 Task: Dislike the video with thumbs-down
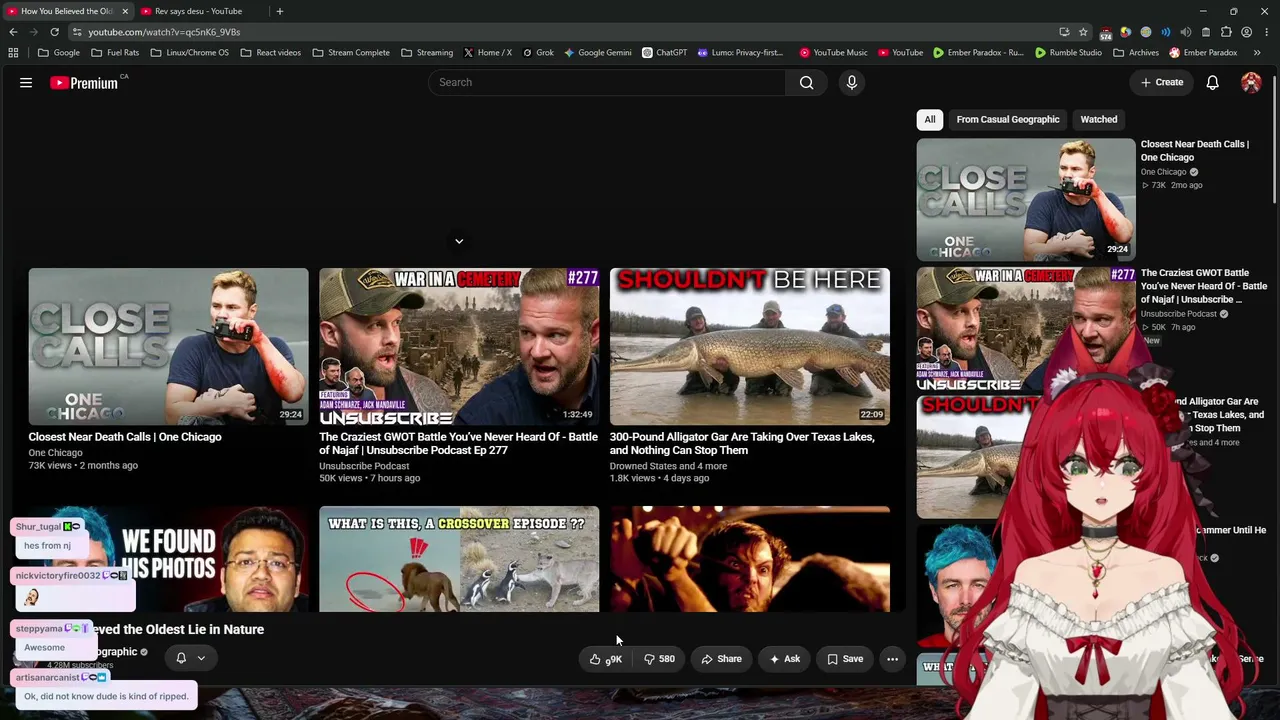tap(659, 659)
